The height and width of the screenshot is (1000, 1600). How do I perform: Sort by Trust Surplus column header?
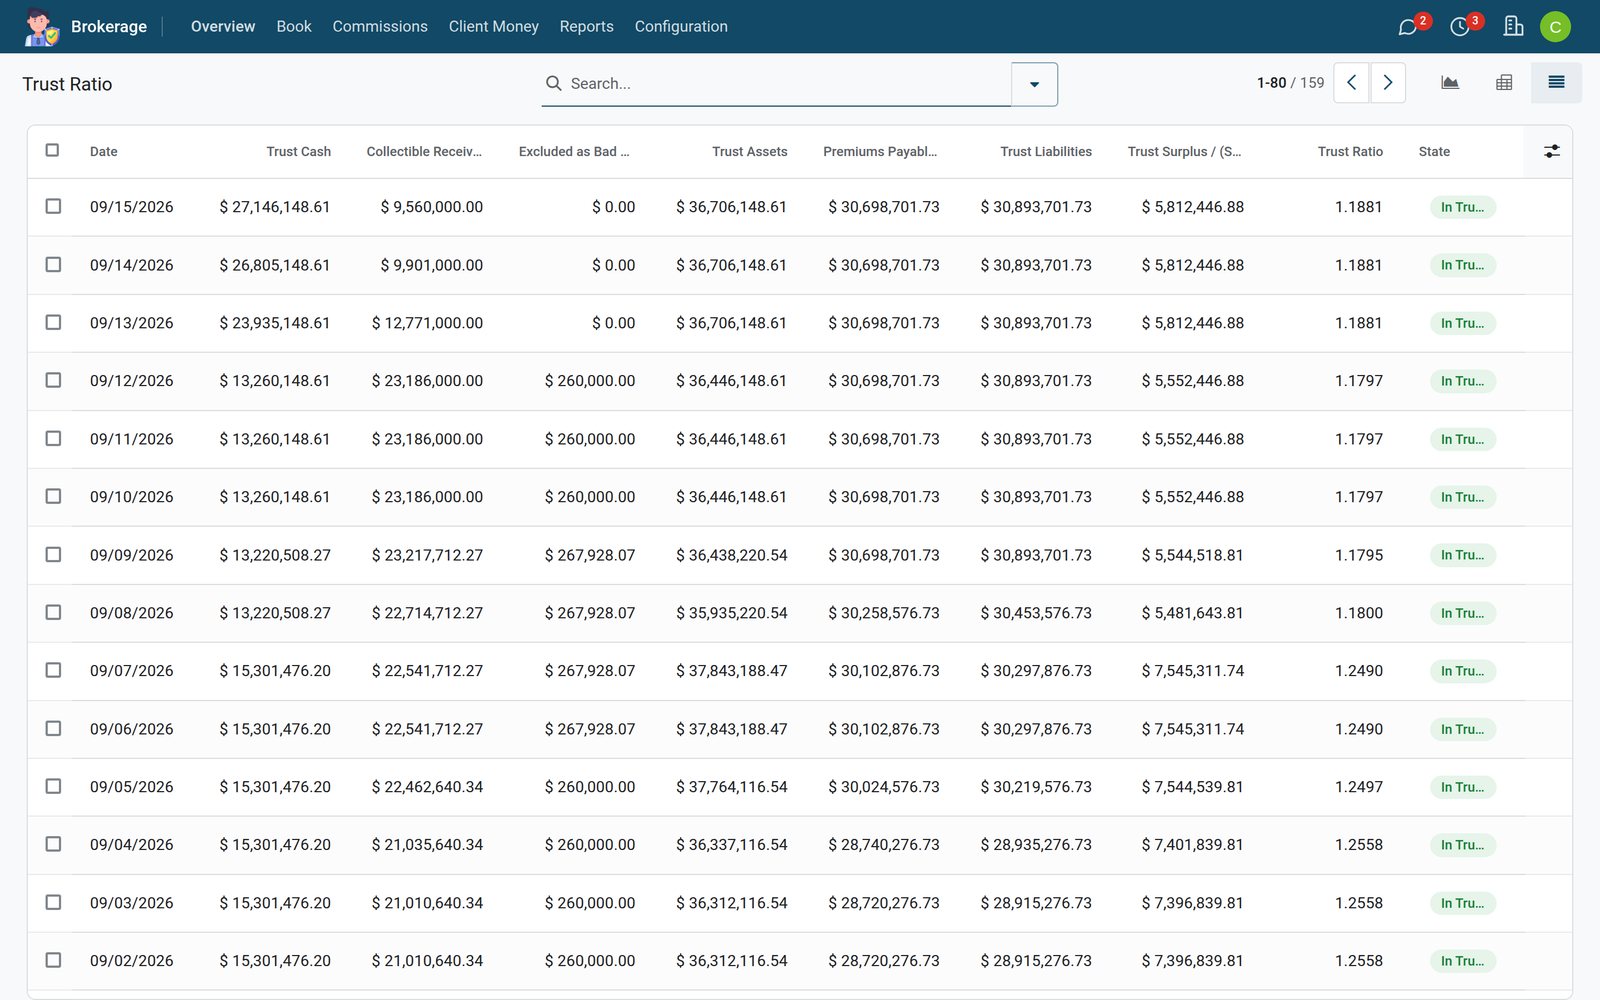tap(1185, 152)
